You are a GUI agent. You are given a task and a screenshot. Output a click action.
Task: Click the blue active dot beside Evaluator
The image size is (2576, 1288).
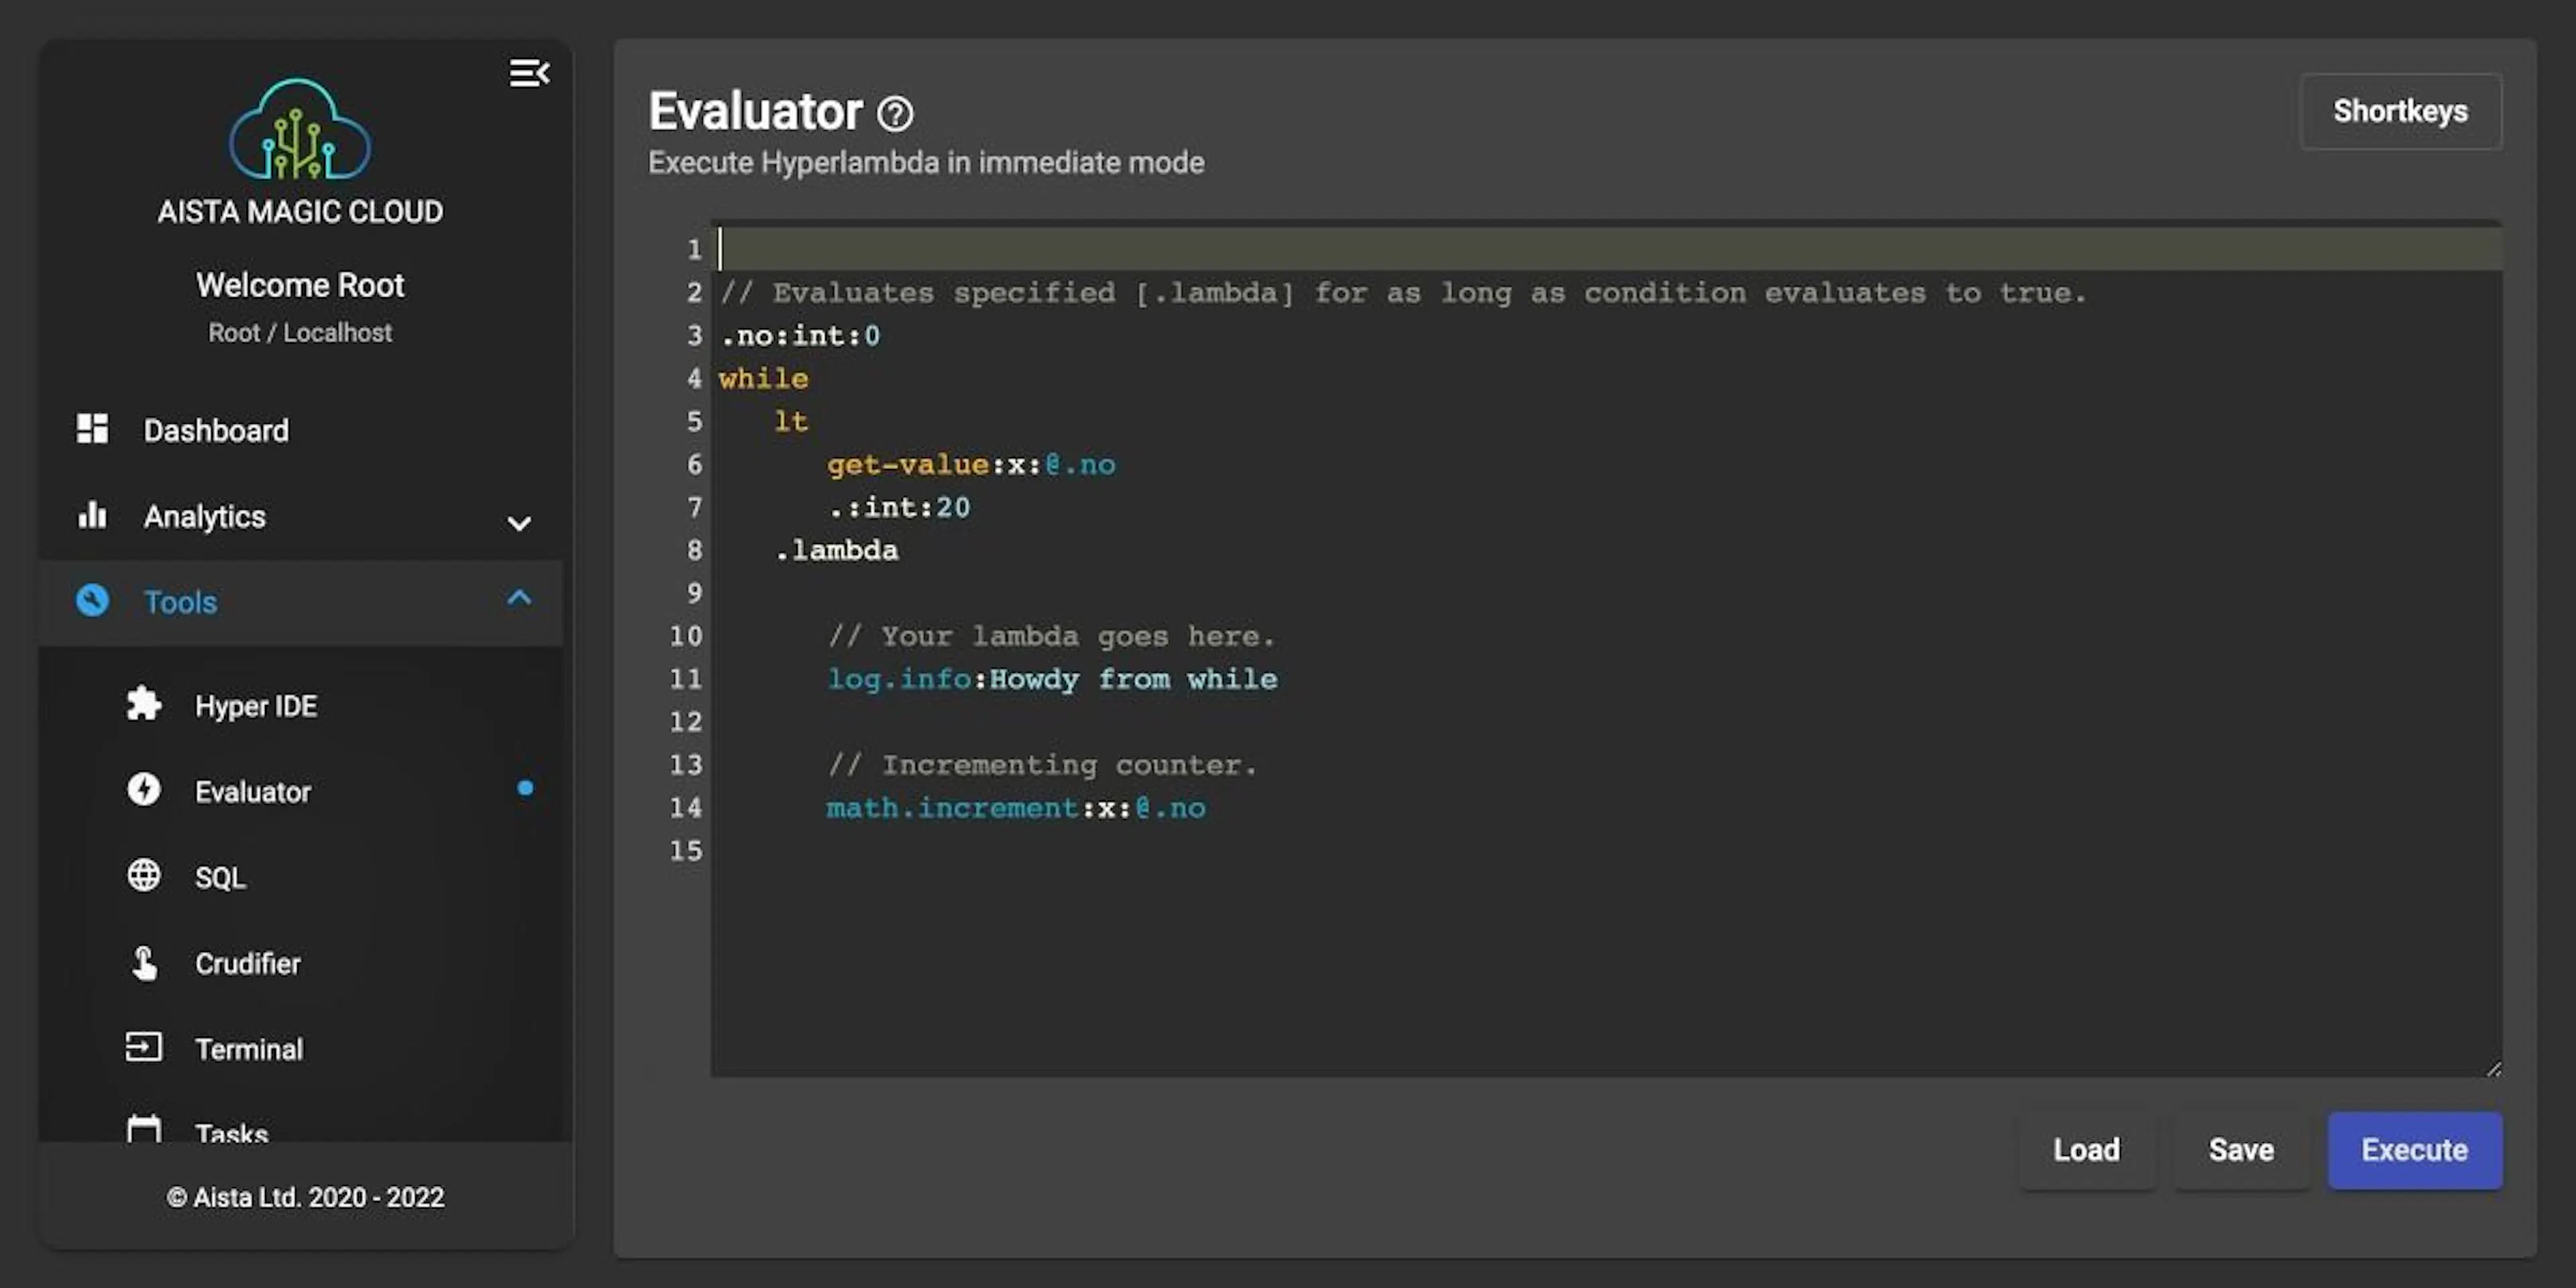click(x=525, y=788)
